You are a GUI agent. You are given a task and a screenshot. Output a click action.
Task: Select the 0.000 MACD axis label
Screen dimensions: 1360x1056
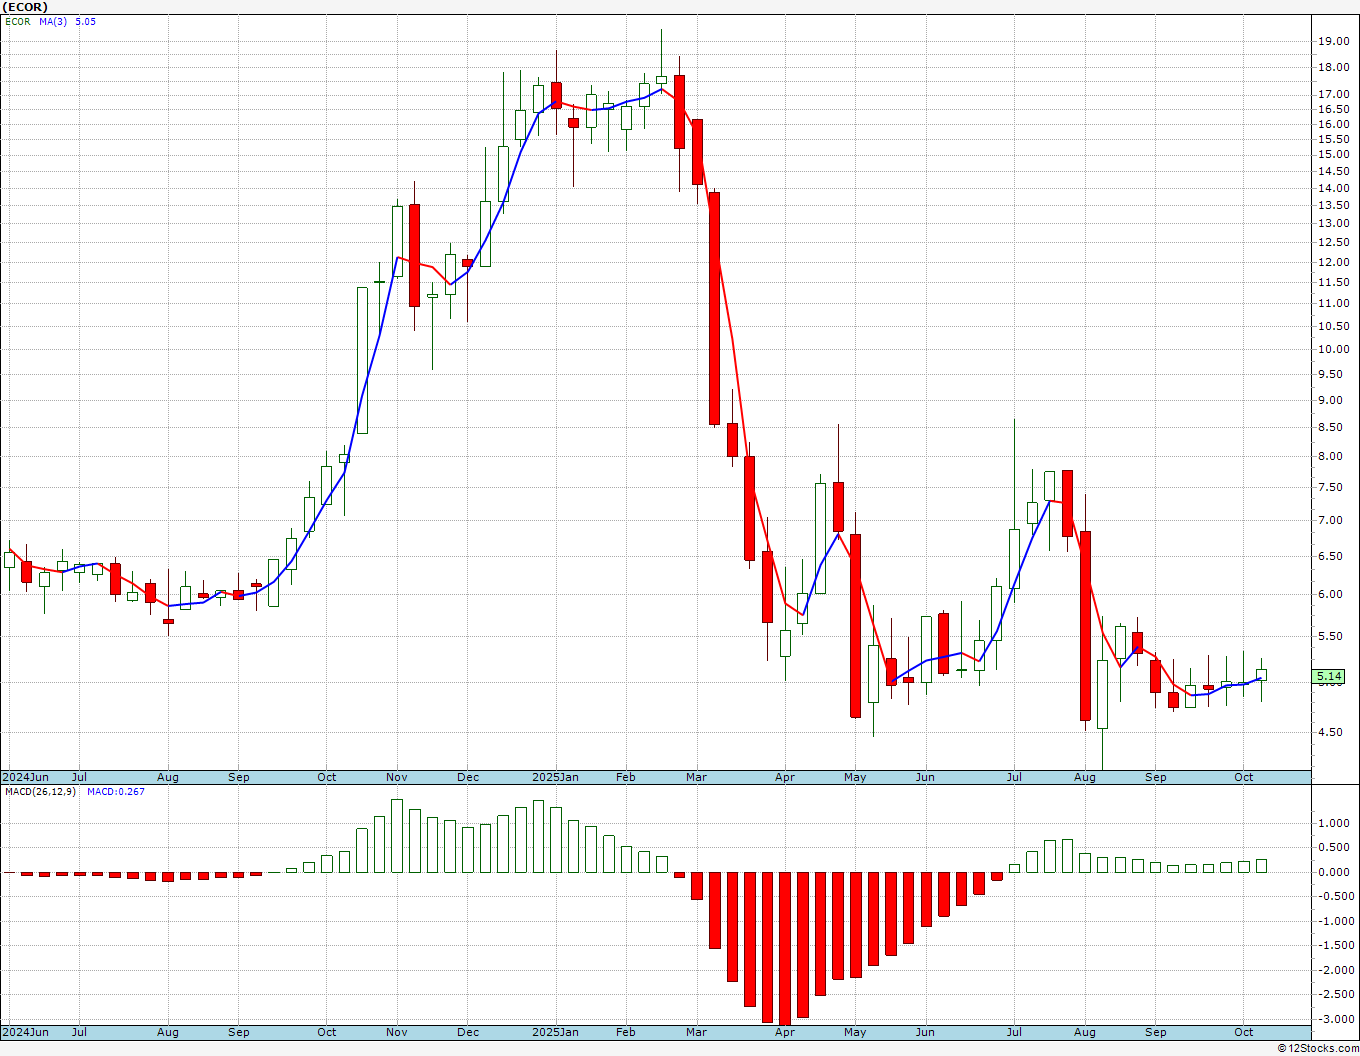(x=1334, y=872)
